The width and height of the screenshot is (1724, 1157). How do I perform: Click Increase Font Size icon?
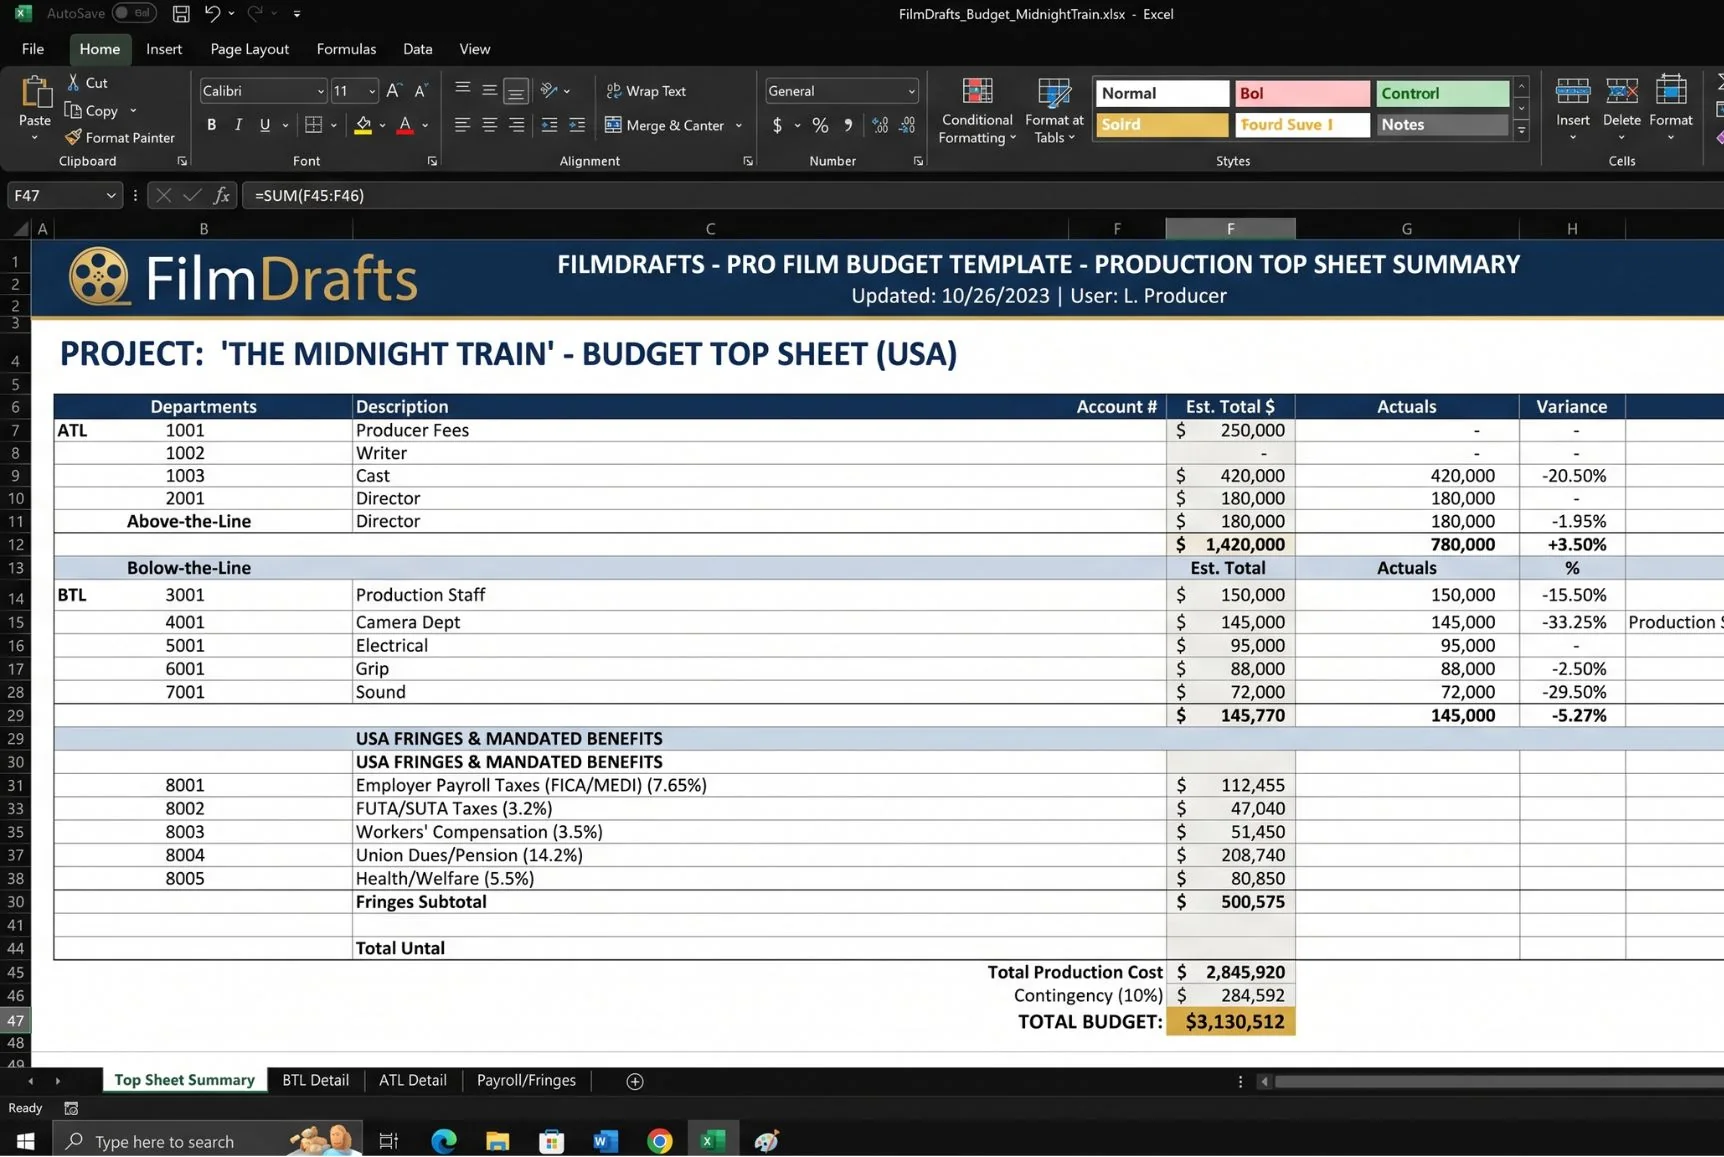click(x=394, y=91)
